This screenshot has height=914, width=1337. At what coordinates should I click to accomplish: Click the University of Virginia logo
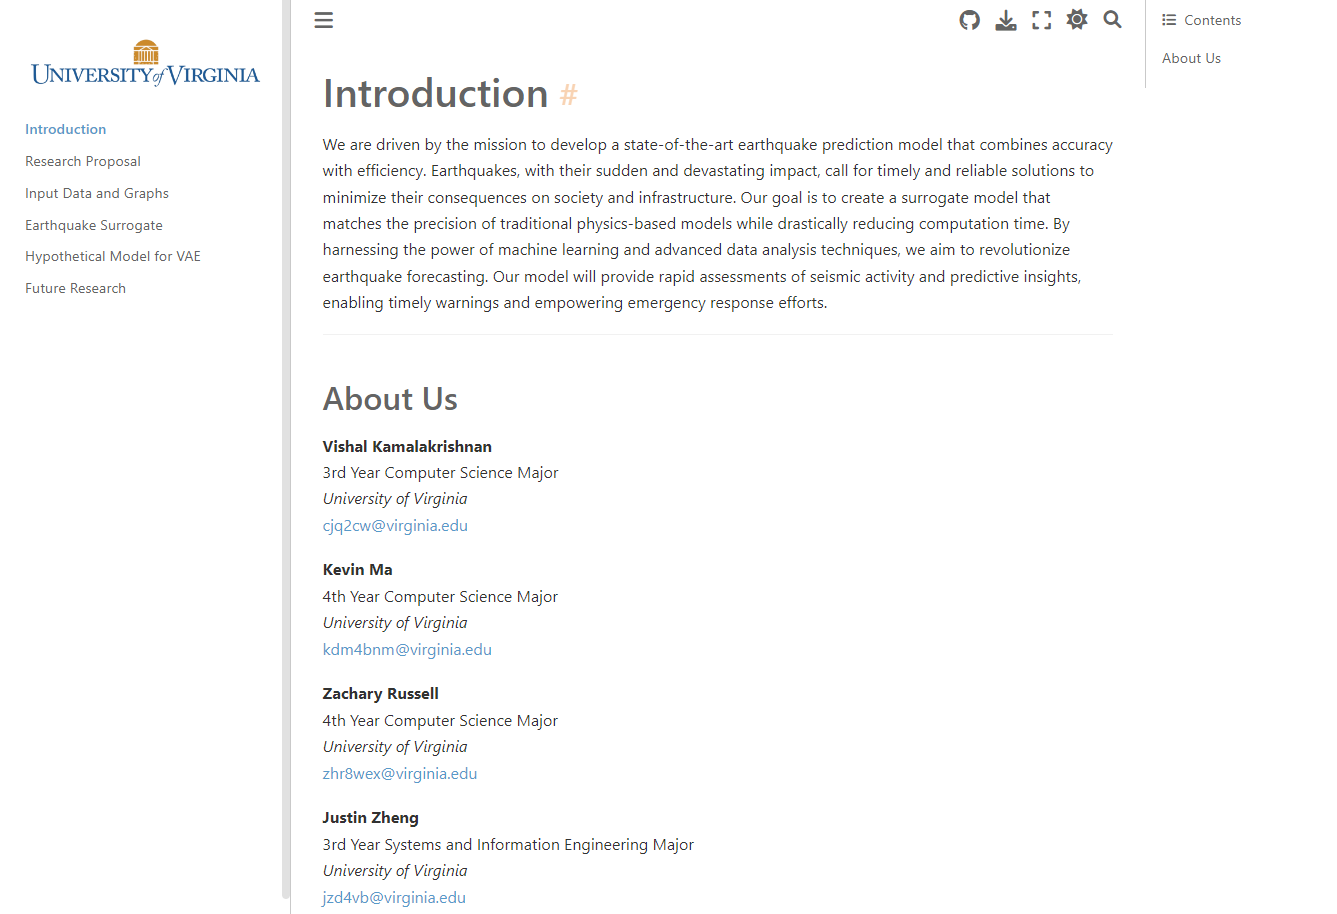[x=145, y=64]
